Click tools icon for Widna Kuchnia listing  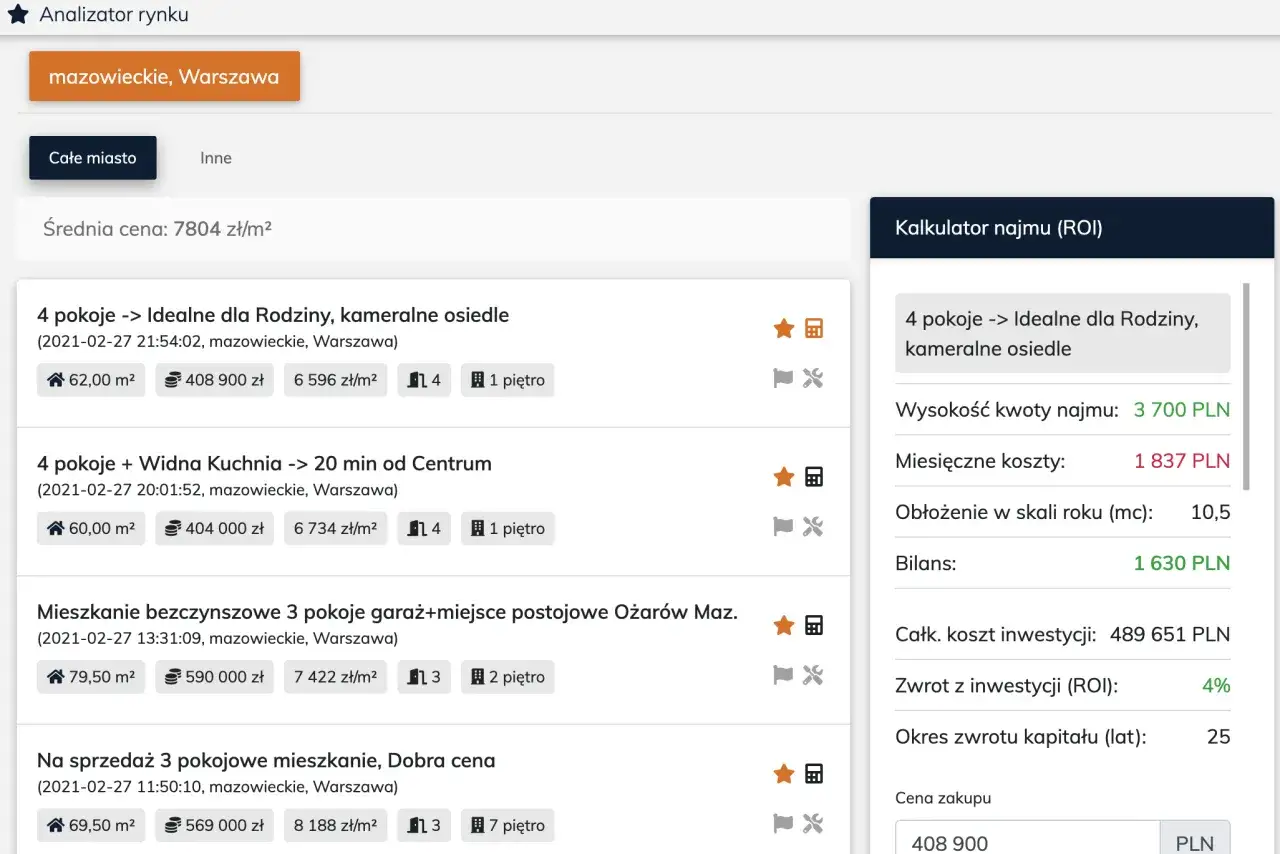(813, 526)
